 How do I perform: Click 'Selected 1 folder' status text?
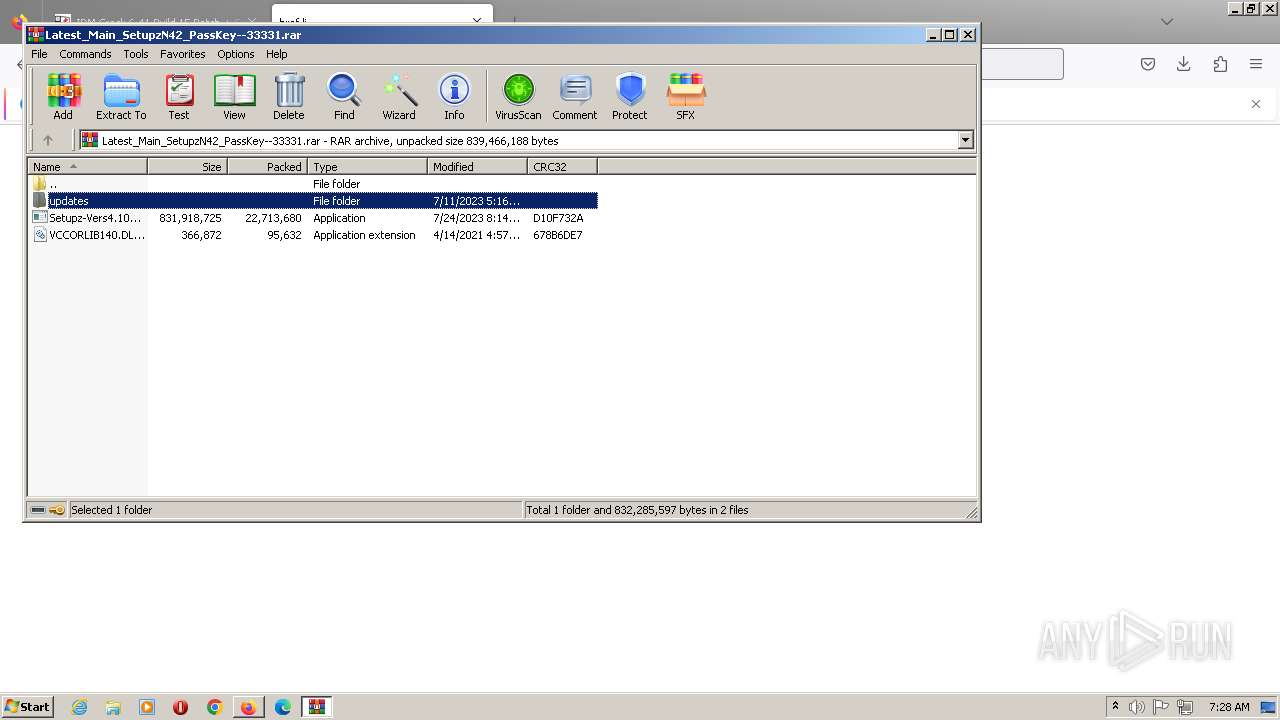tap(112, 510)
